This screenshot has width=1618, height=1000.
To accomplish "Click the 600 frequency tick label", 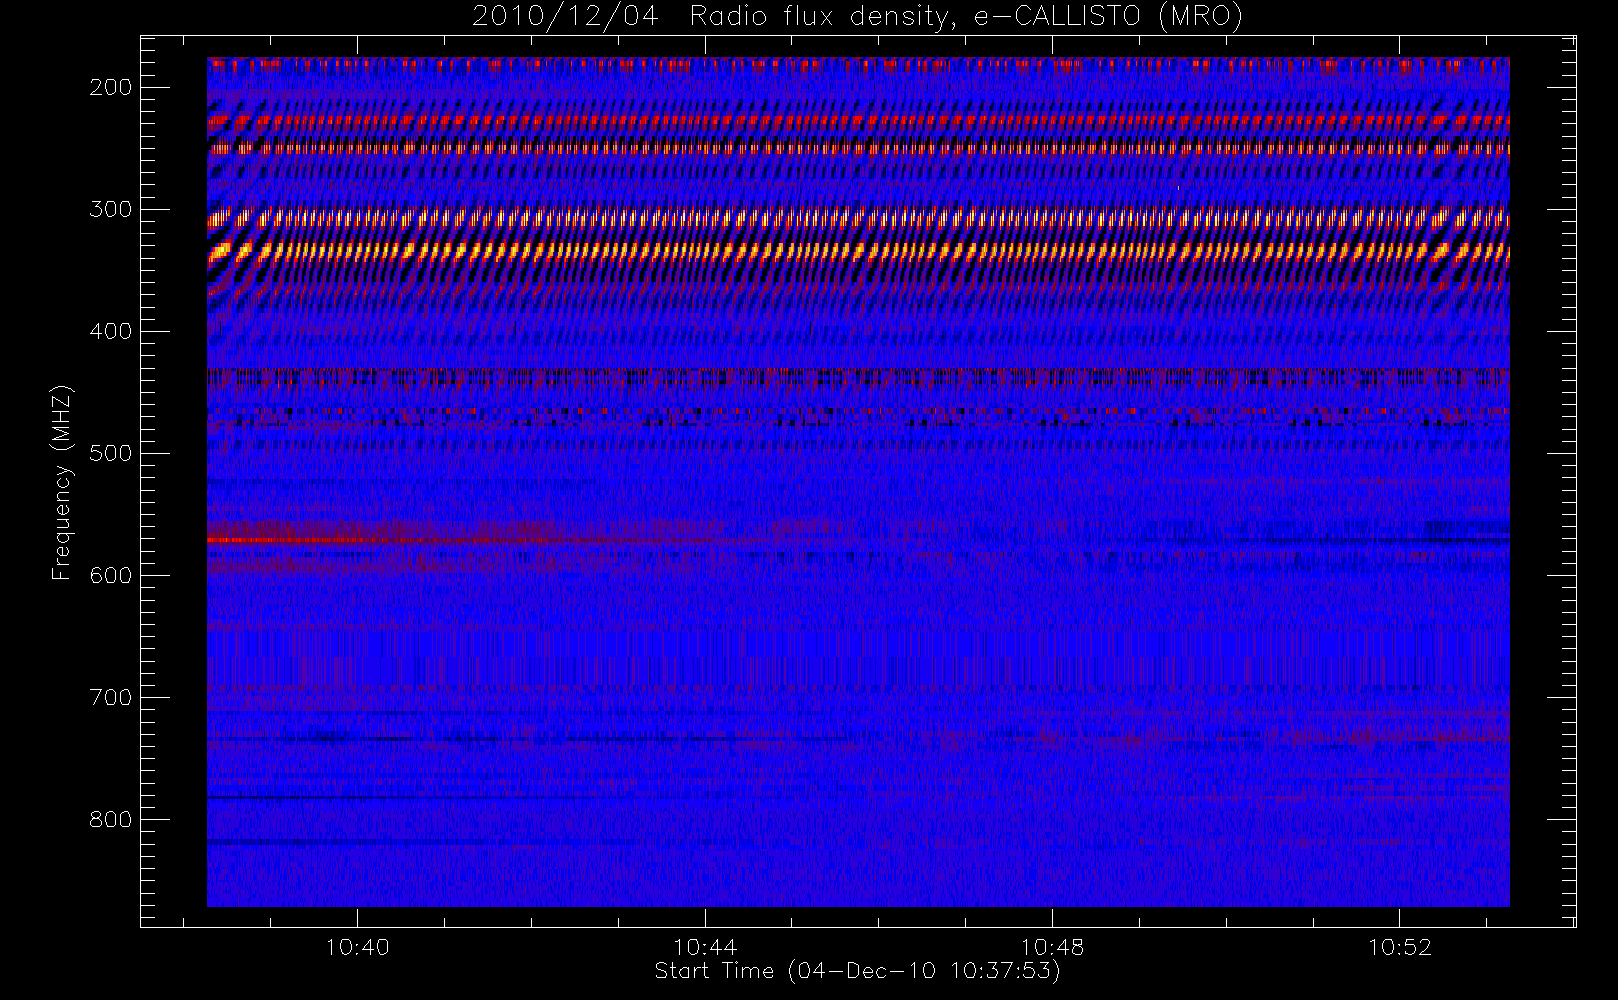I will (x=111, y=575).
